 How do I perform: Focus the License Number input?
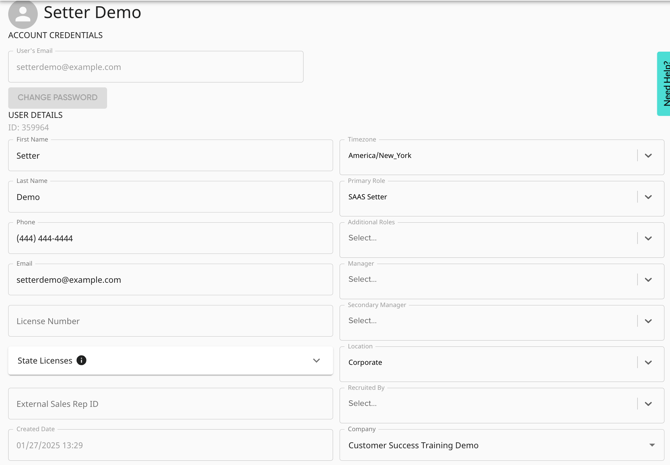[x=170, y=321]
